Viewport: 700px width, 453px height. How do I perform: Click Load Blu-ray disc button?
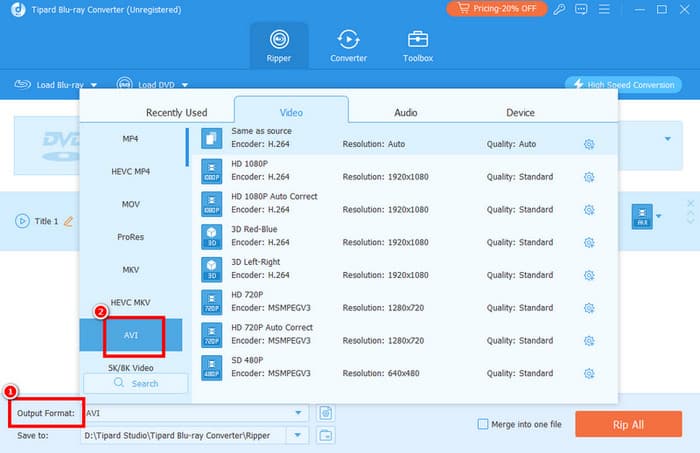49,84
